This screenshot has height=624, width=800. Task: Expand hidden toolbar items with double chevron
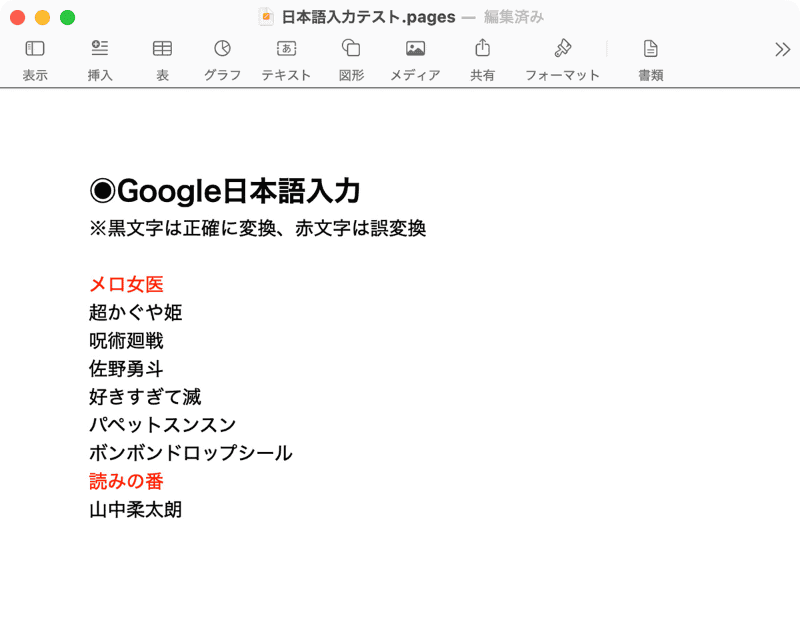pos(782,49)
